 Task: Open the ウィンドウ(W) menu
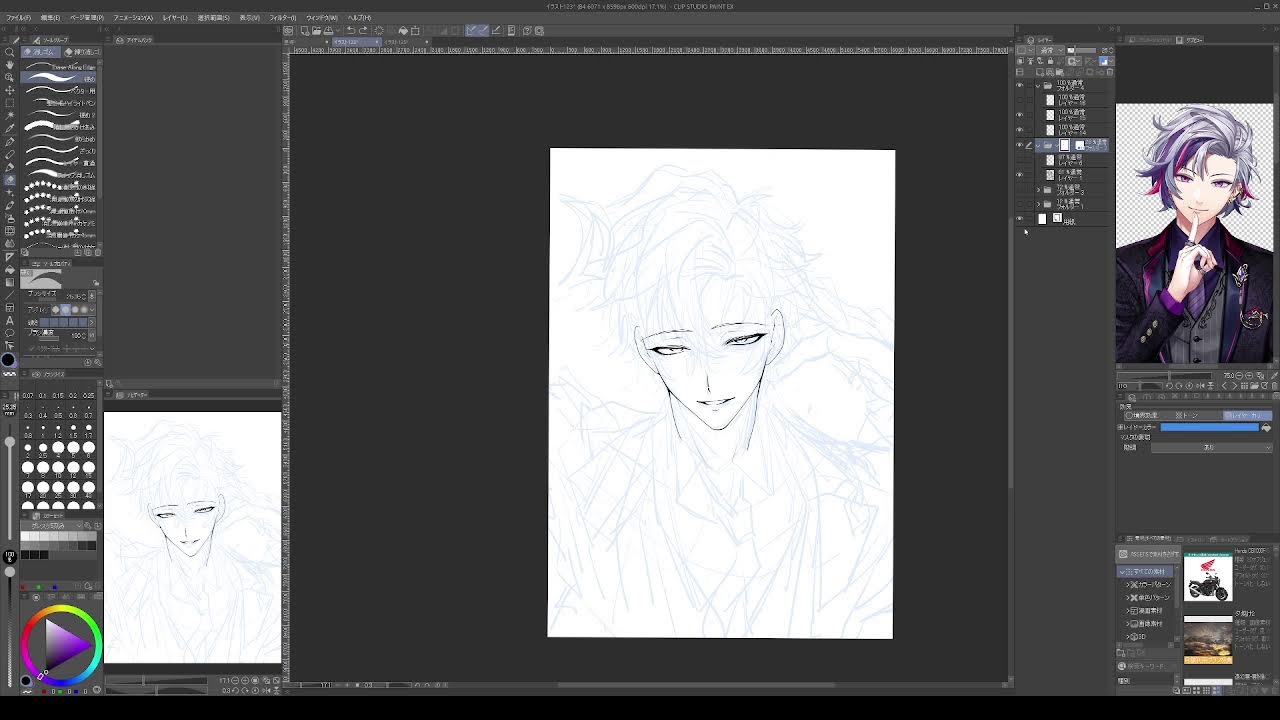coord(321,18)
